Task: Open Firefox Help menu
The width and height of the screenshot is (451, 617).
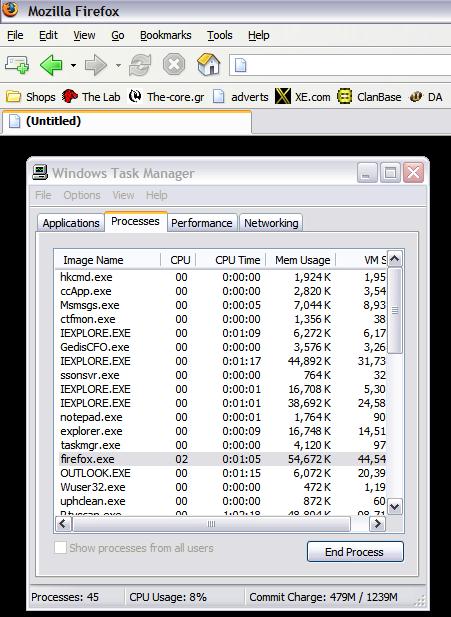Action: tap(259, 35)
